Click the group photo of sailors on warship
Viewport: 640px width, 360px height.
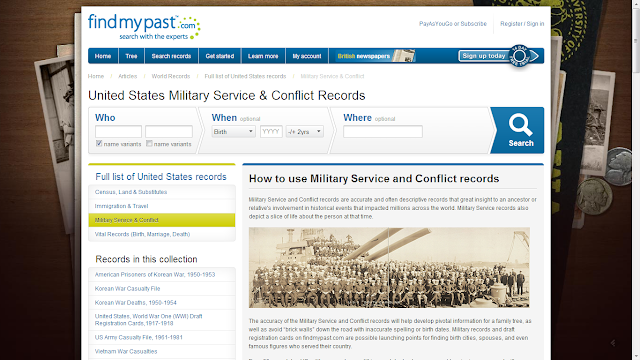[389, 267]
